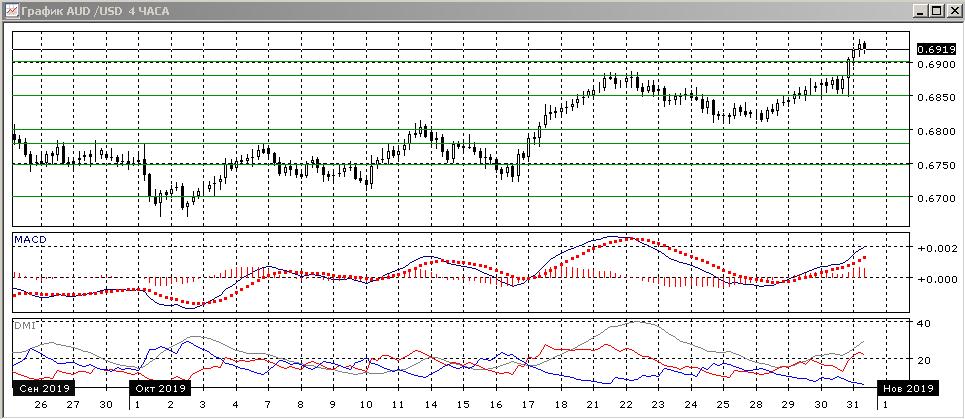
Task: Maximize the AUD/USD chart window
Action: [x=937, y=10]
